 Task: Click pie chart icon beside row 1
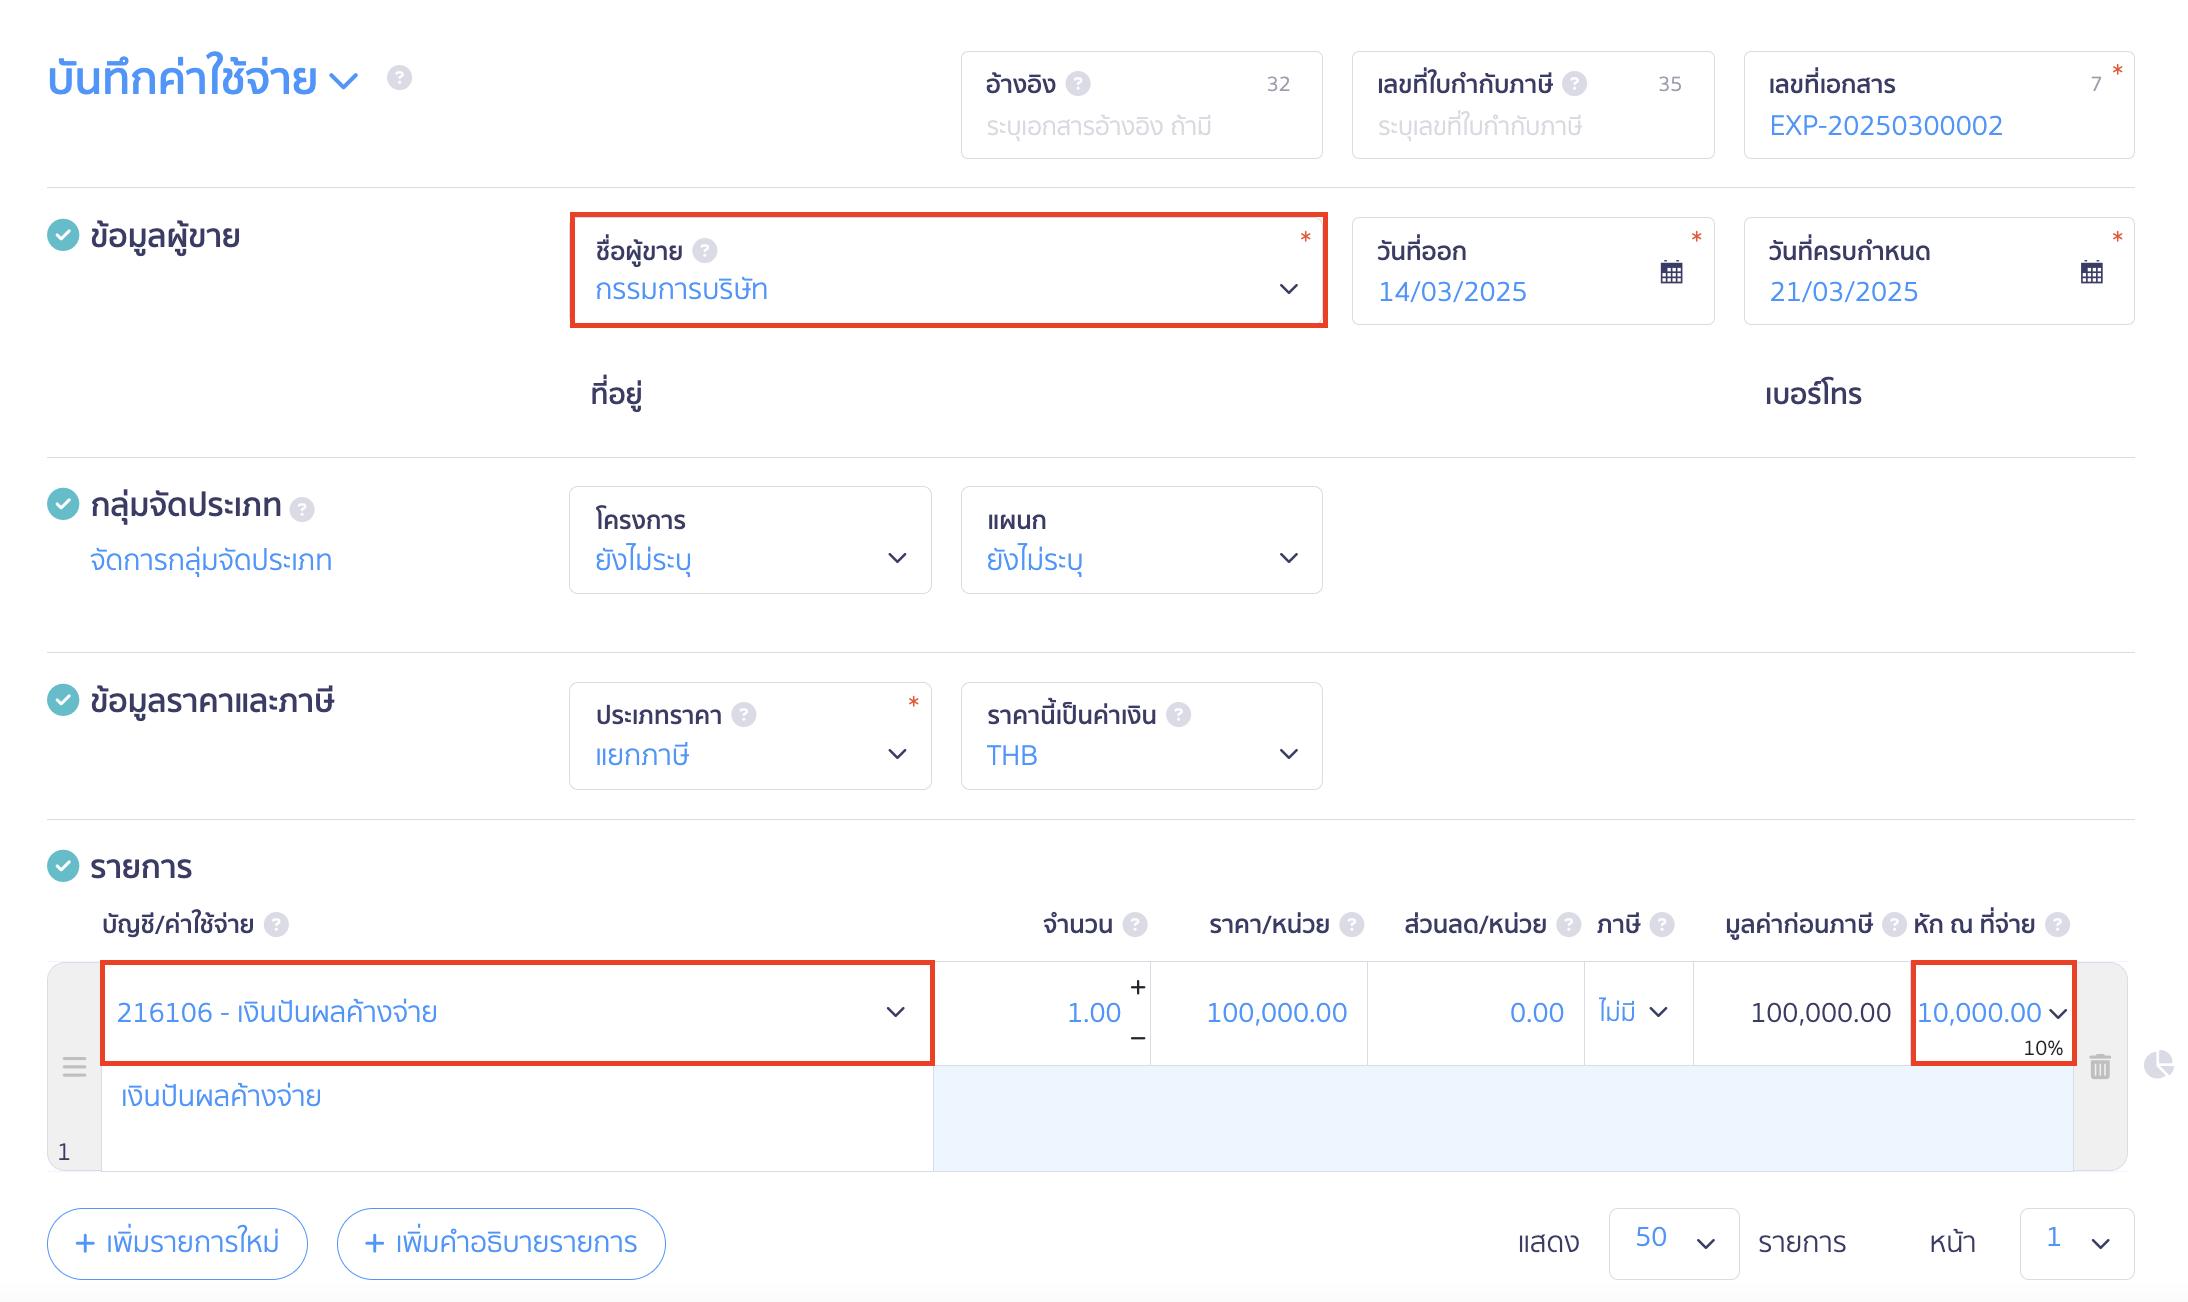pos(2159,1064)
